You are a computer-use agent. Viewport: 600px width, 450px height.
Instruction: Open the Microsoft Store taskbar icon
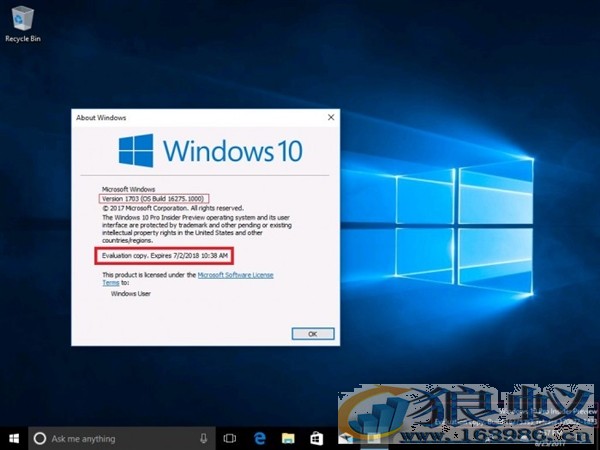click(316, 439)
